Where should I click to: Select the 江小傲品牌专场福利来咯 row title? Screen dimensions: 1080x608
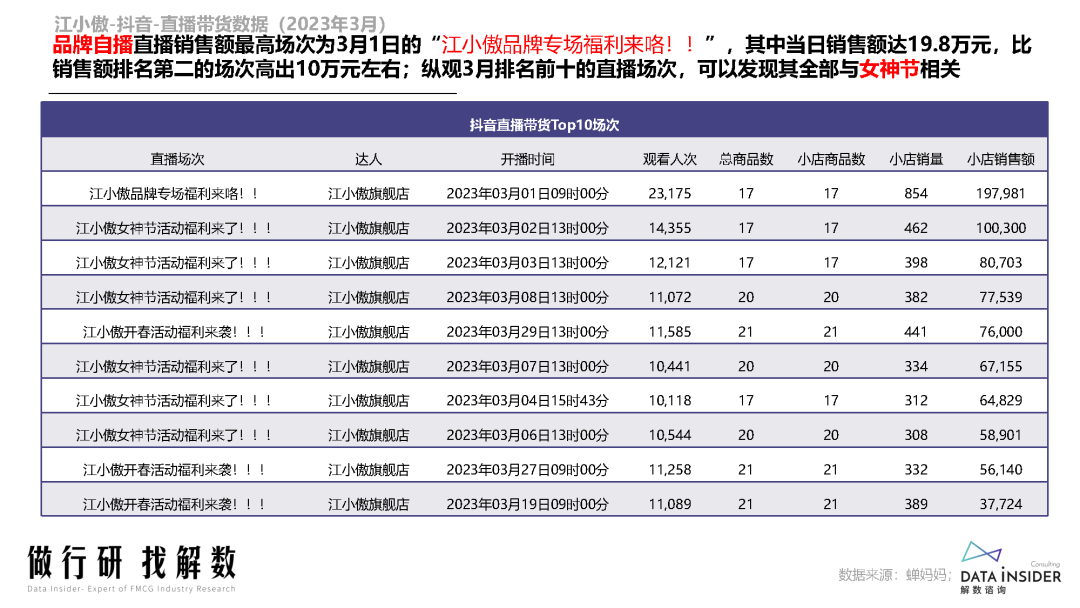[x=174, y=193]
